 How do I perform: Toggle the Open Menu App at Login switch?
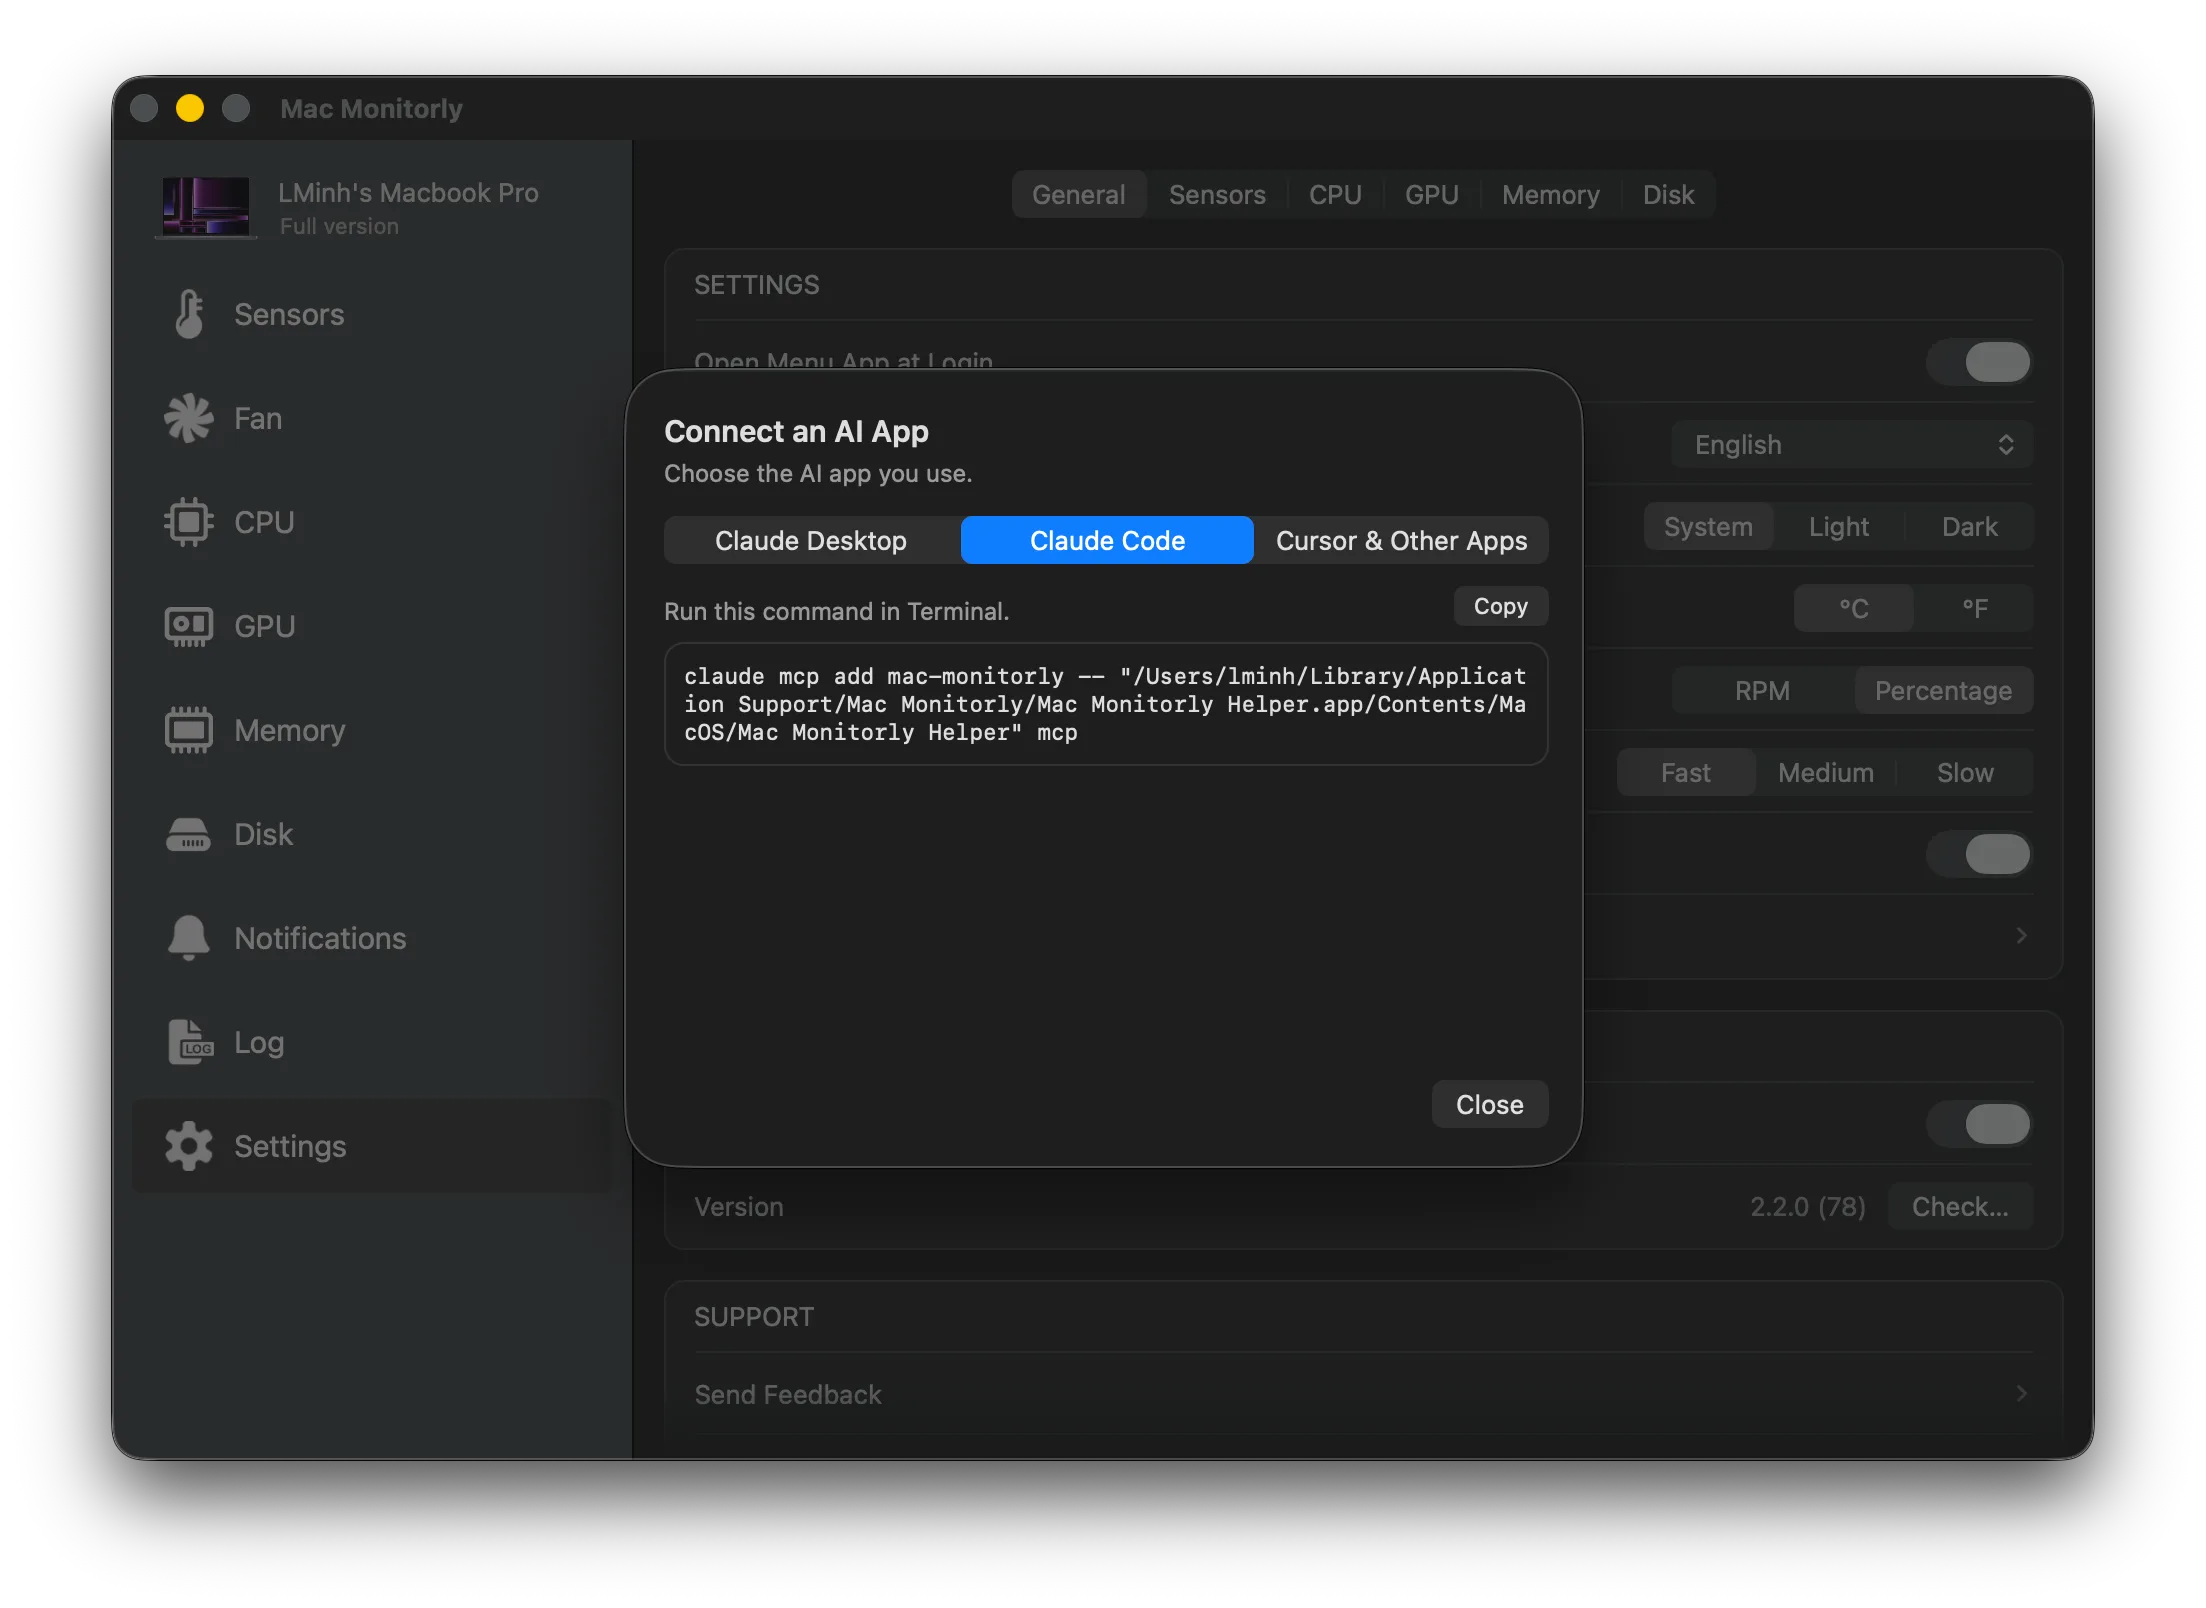(1979, 361)
